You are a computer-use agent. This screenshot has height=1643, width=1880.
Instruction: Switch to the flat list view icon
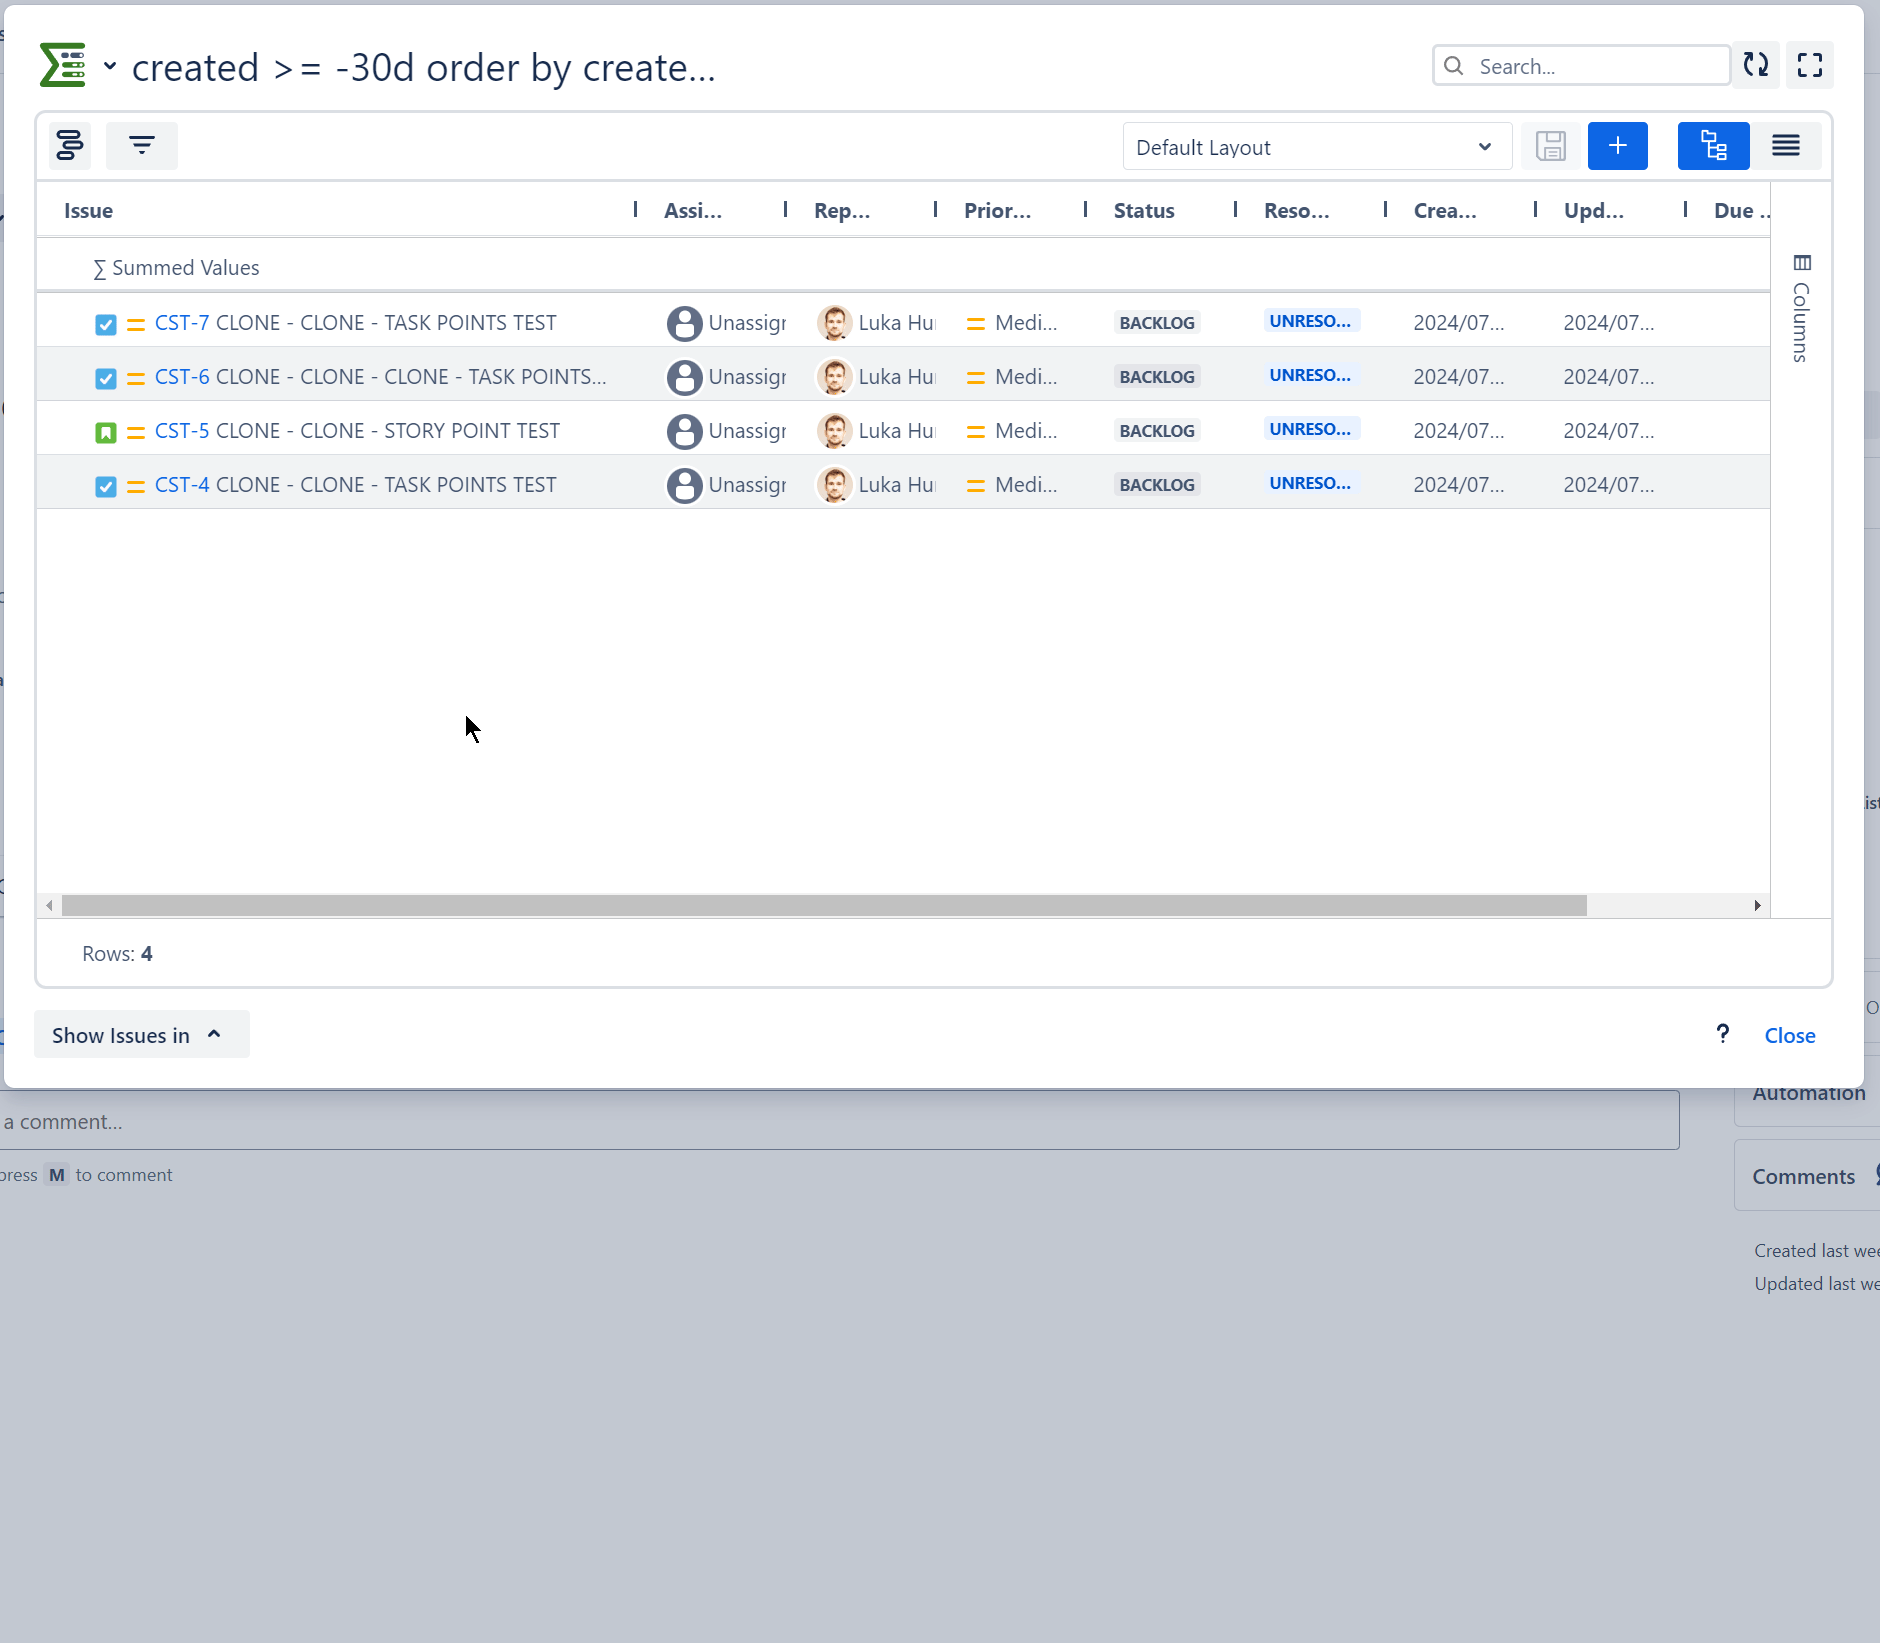point(1786,146)
